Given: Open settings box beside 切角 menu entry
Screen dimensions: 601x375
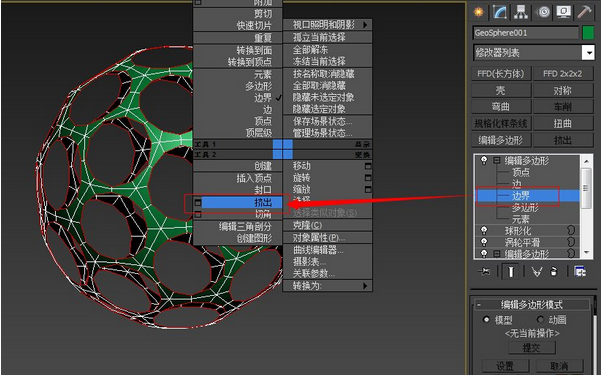Looking at the screenshot, I should [198, 214].
